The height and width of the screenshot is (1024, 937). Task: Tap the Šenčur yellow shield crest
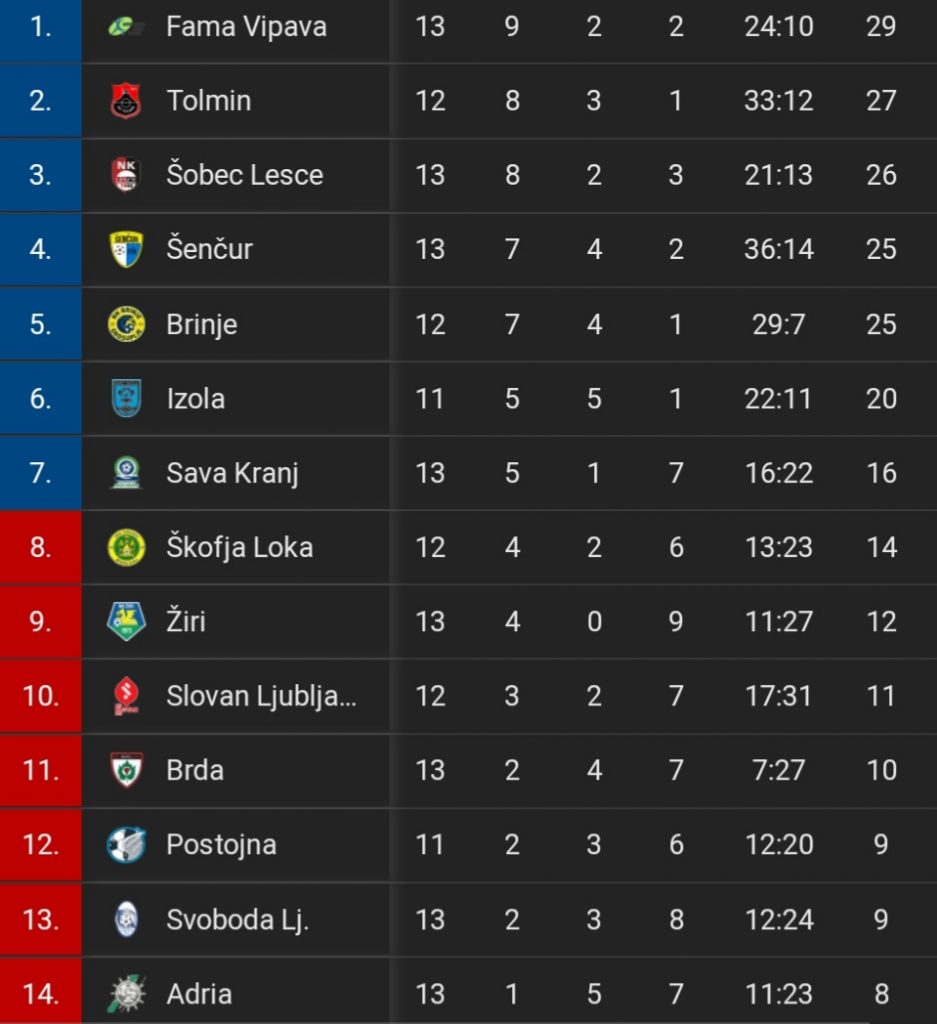126,249
